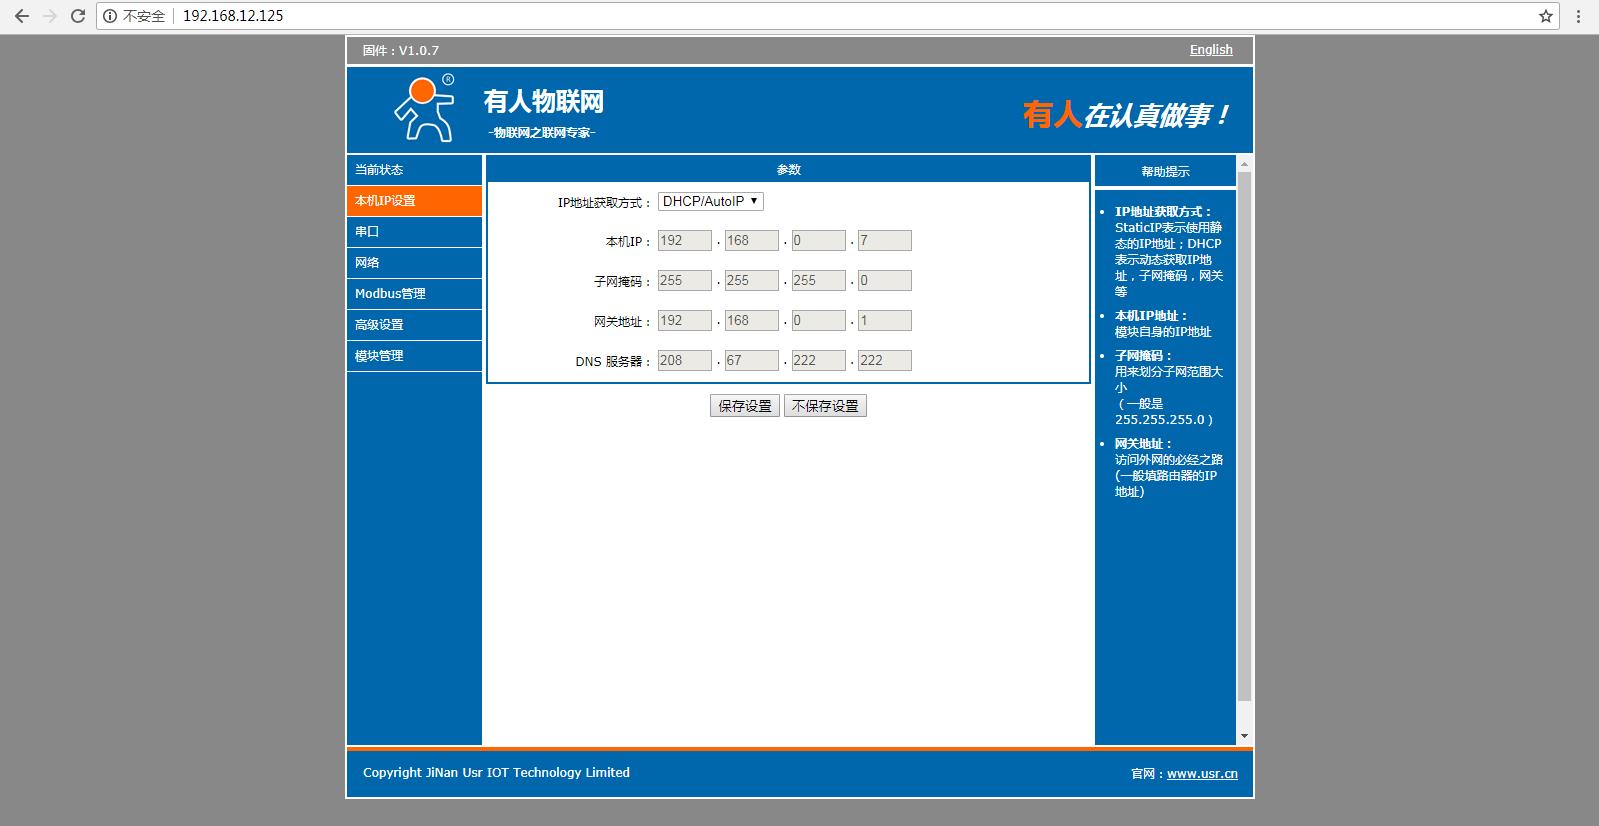Click the browser back arrow
Image resolution: width=1599 pixels, height=826 pixels.
pyautogui.click(x=21, y=16)
